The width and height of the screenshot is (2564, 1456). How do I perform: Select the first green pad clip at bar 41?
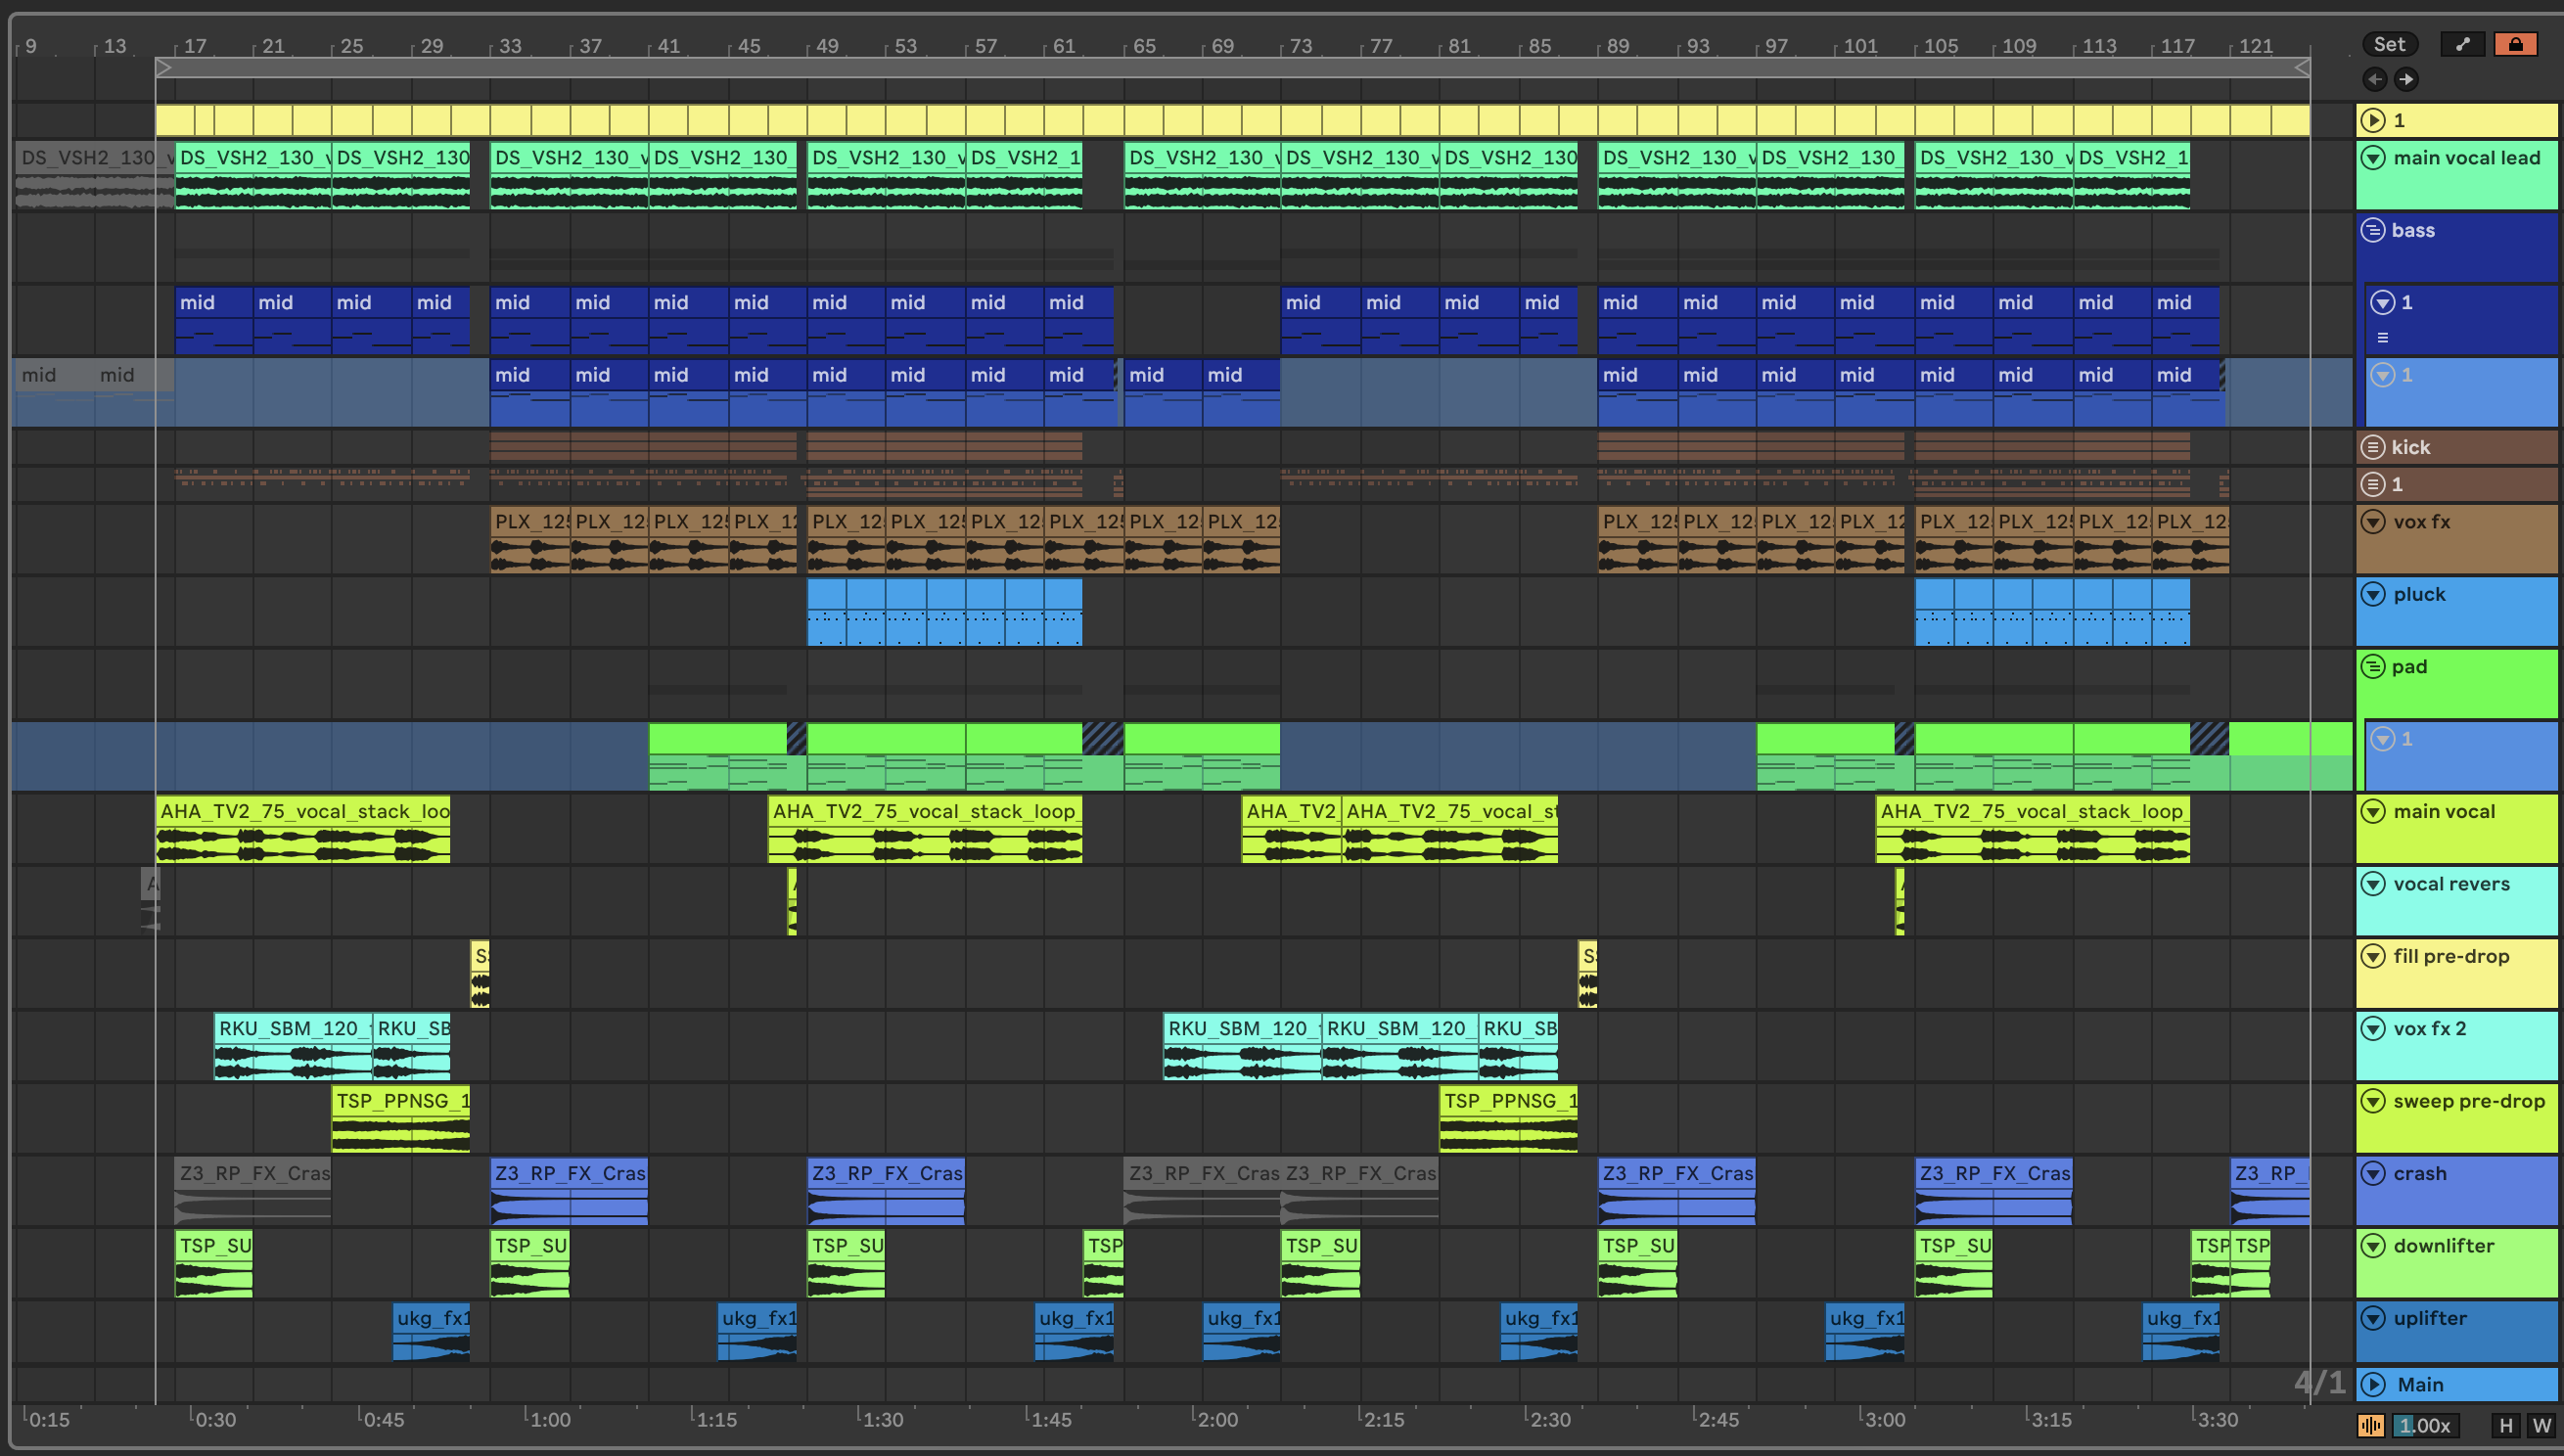click(x=717, y=756)
